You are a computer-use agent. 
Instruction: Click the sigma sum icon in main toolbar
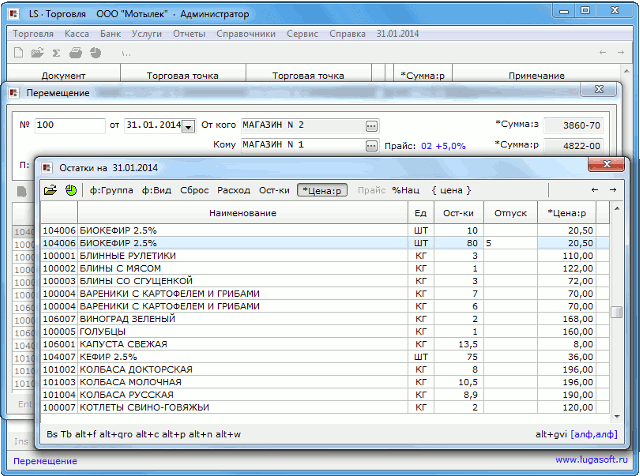coord(57,53)
